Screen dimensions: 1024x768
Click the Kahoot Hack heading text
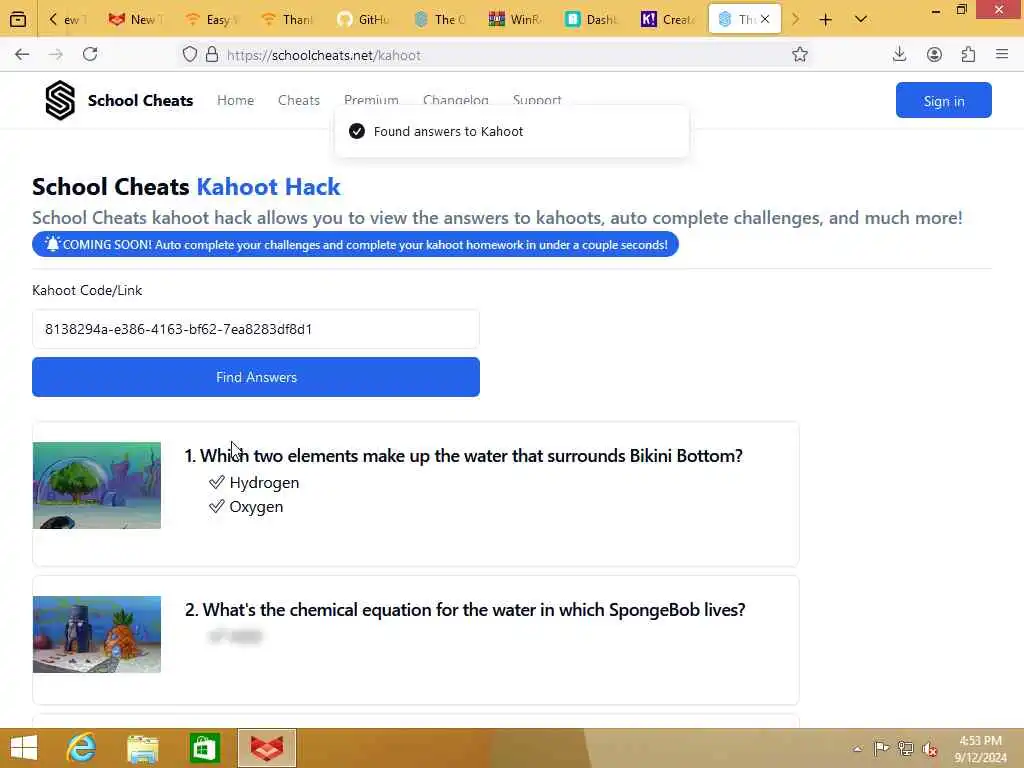[x=268, y=187]
